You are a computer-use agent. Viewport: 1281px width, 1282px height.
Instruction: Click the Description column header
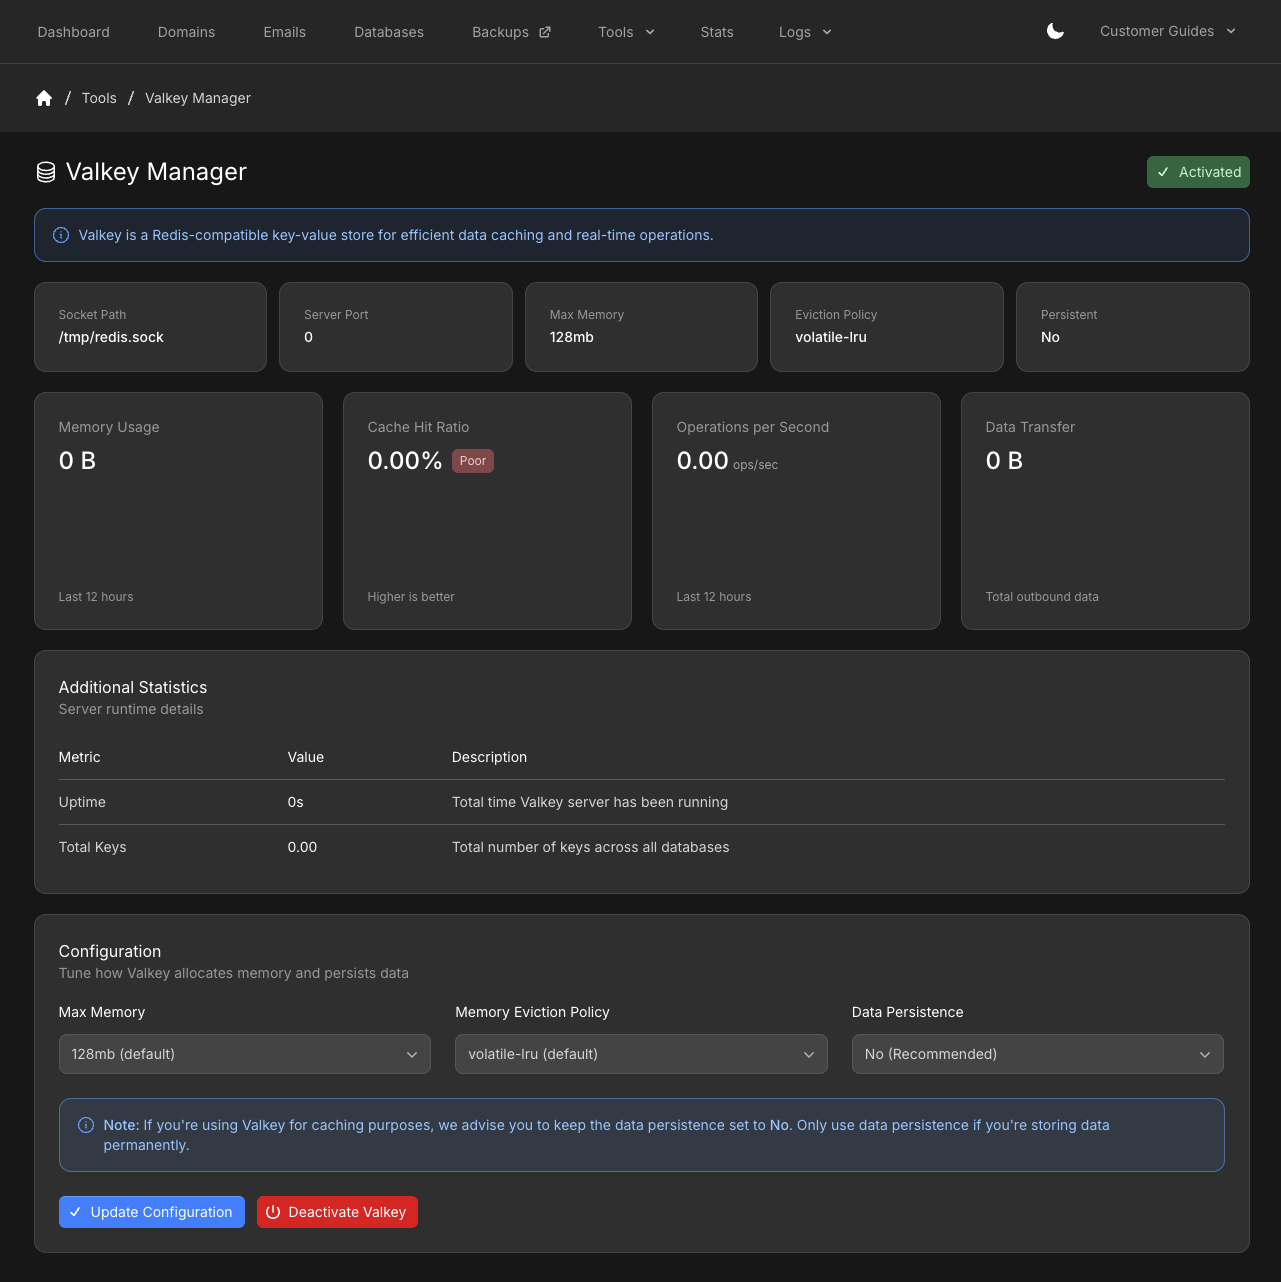(489, 757)
